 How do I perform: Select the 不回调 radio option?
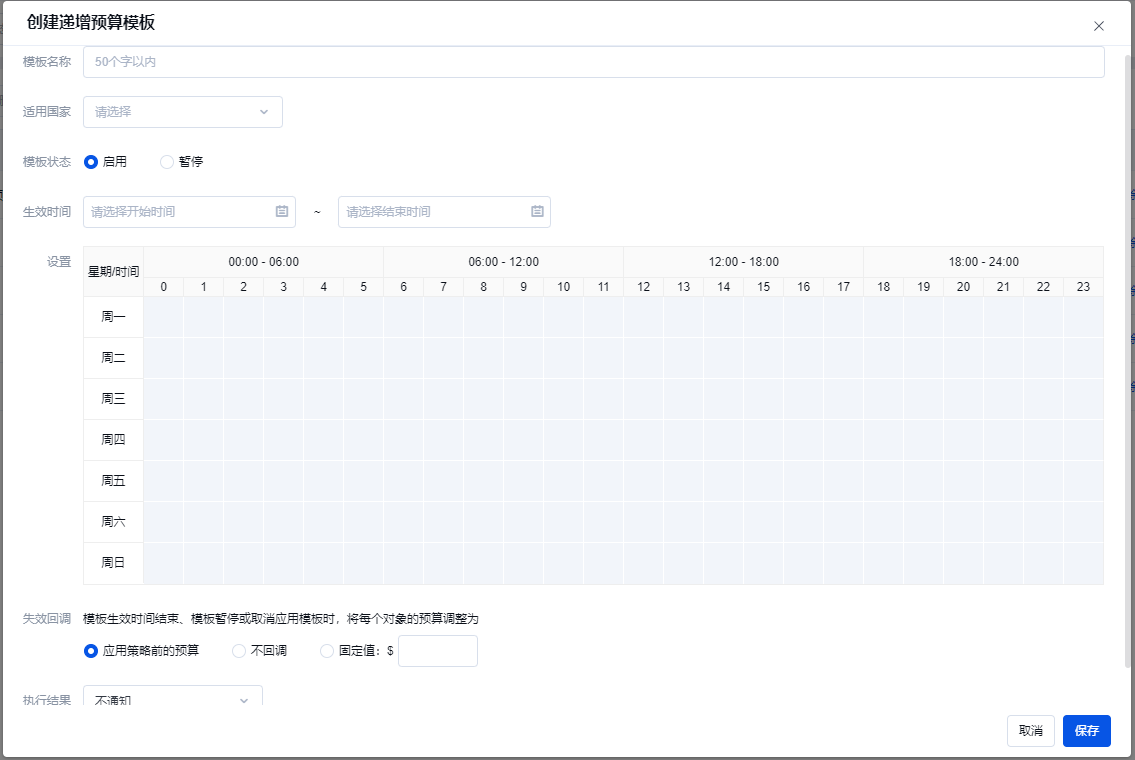(239, 651)
